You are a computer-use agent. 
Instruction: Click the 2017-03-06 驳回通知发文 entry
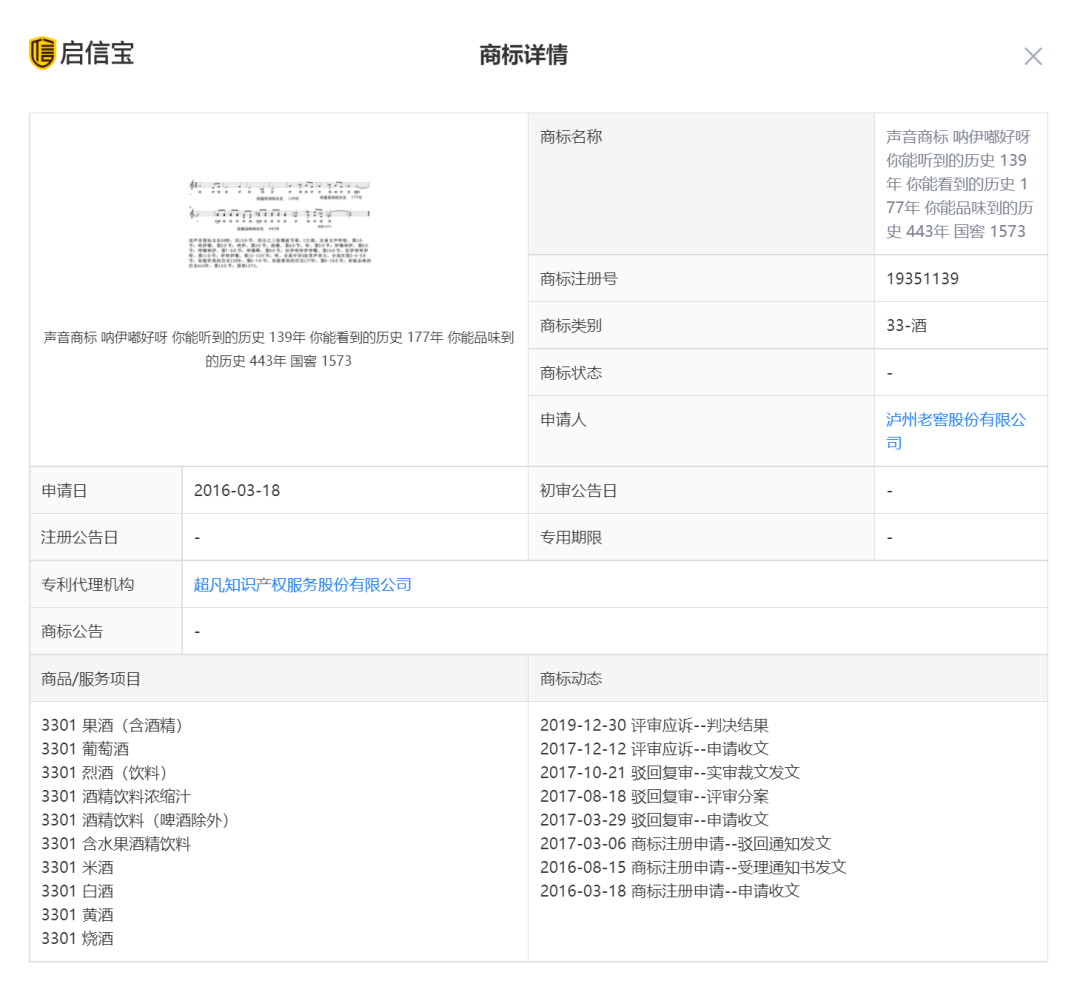[685, 844]
